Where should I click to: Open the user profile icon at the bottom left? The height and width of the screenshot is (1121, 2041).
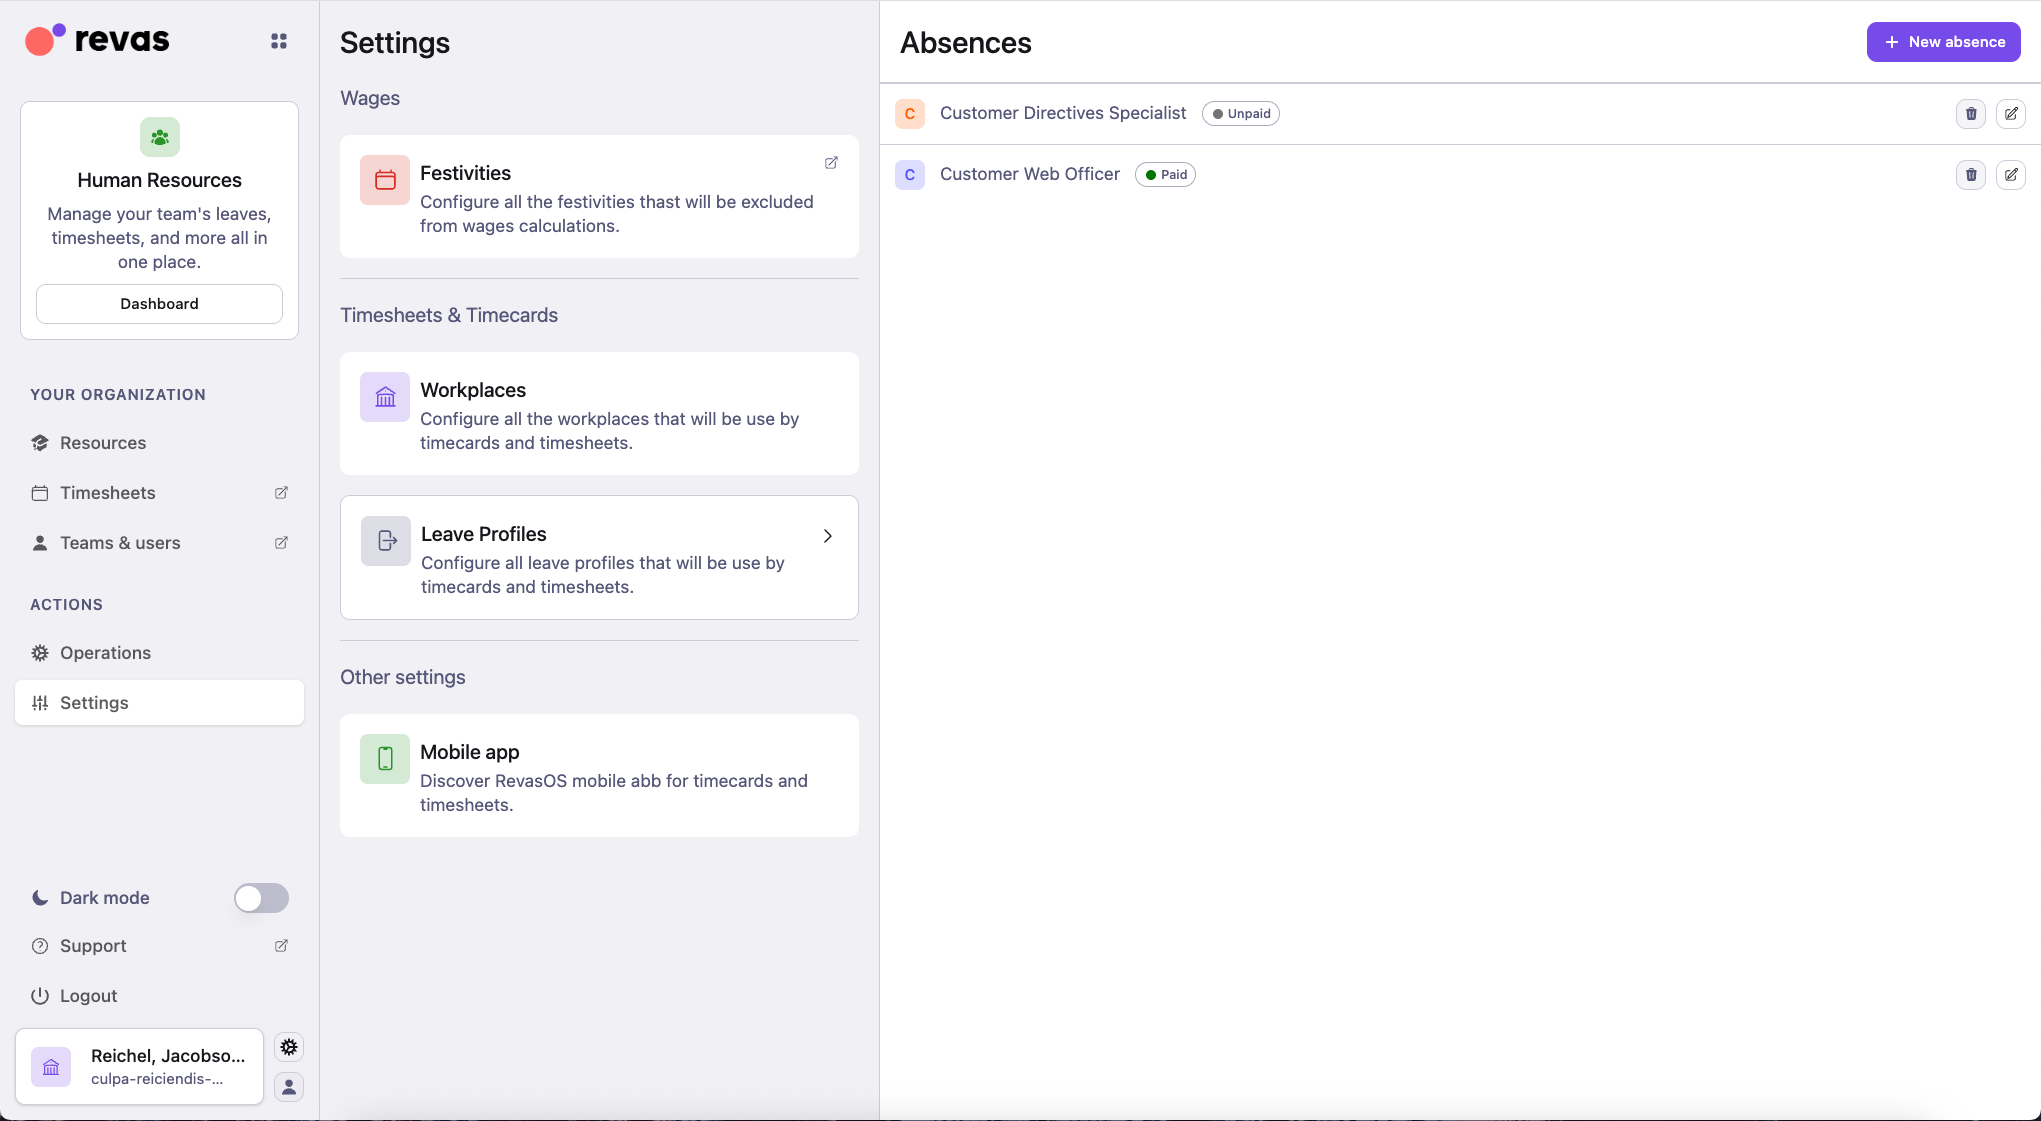pos(289,1087)
